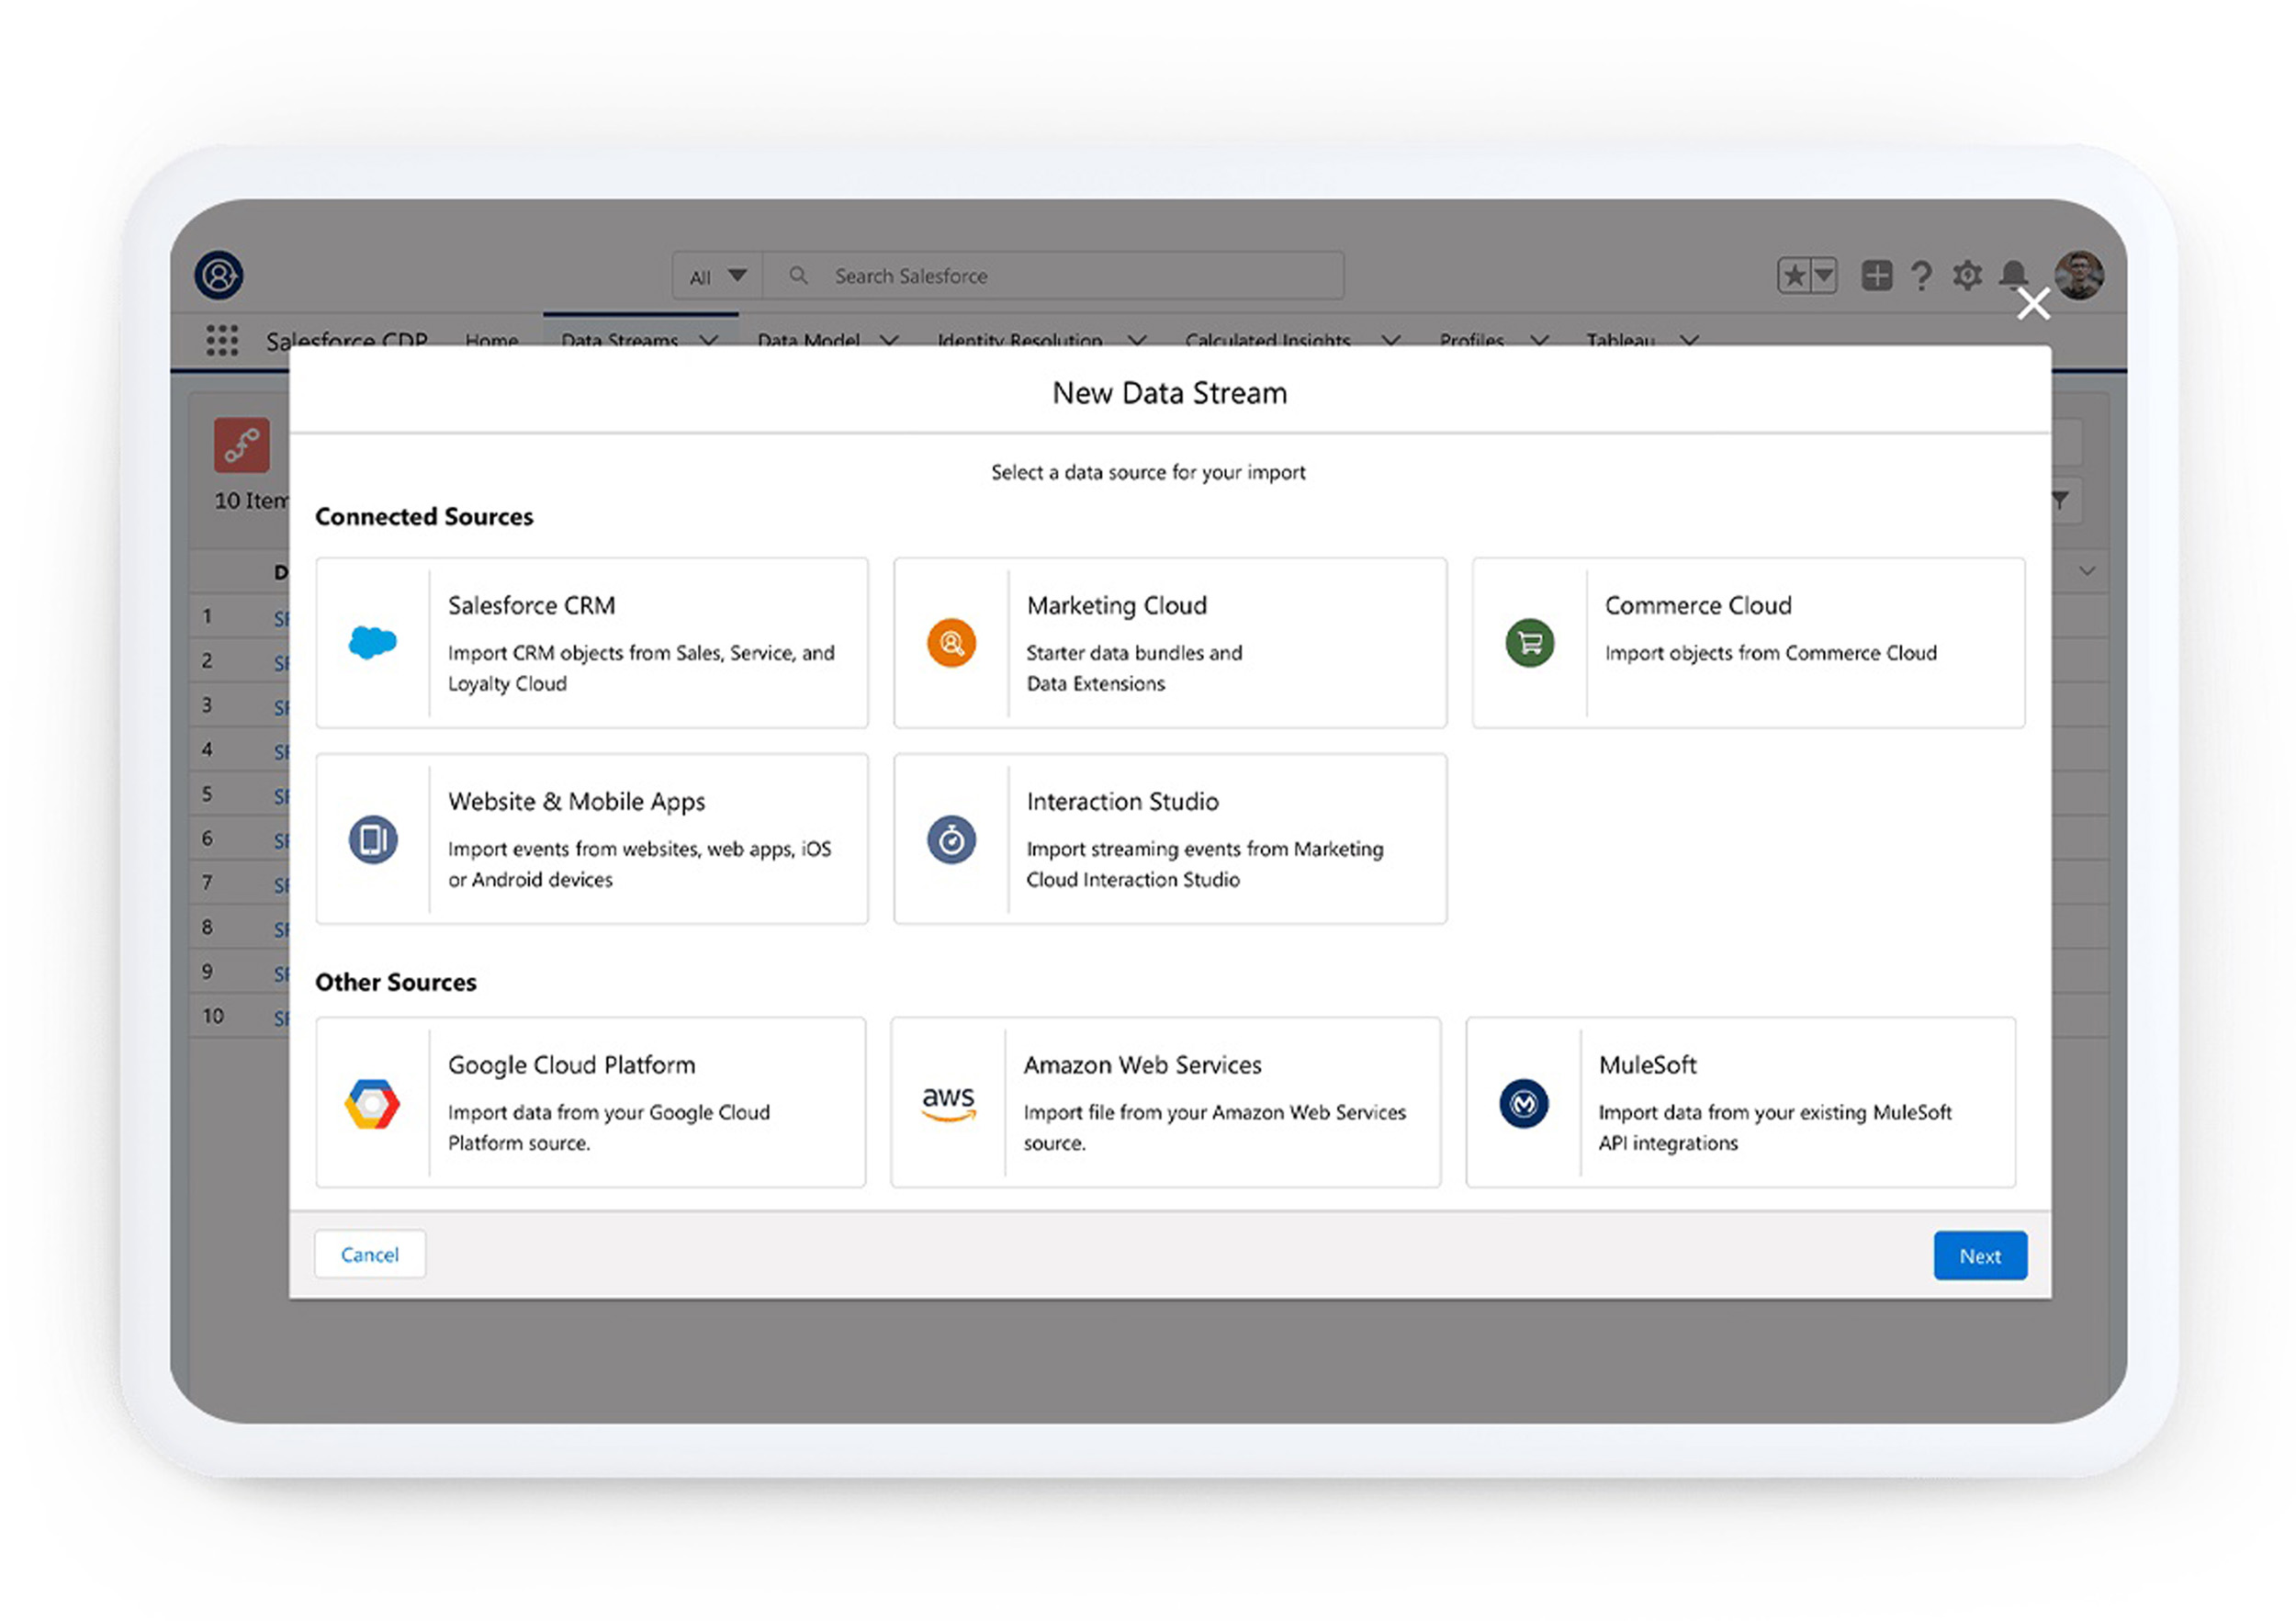Expand the Data Streams tab chevron

click(709, 340)
